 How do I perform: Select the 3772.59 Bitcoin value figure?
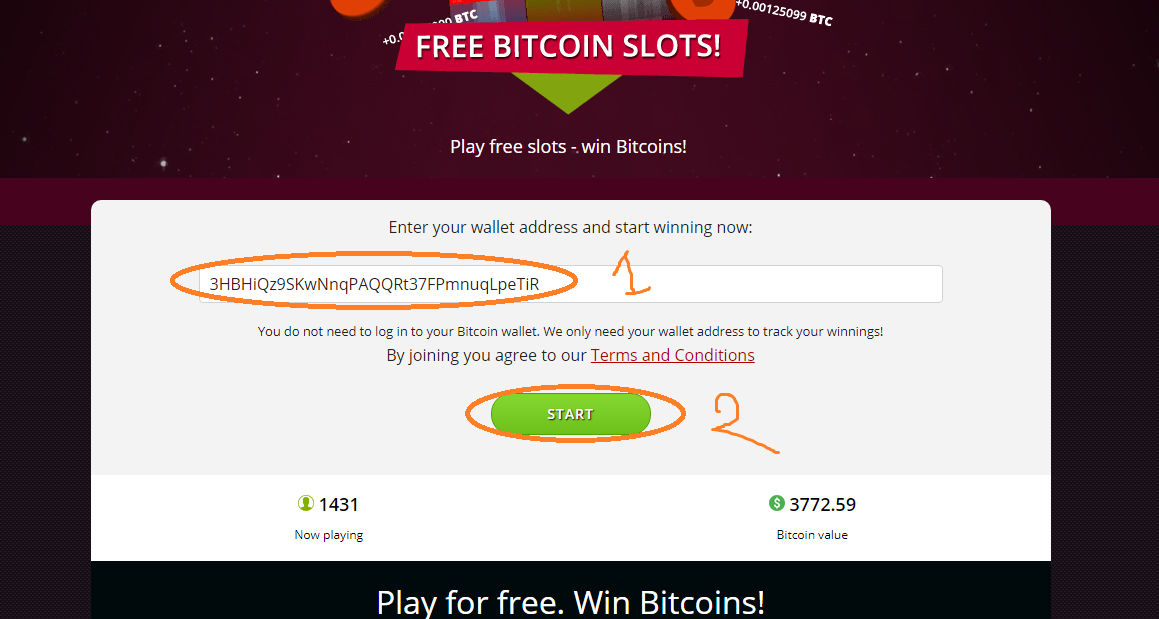point(823,505)
